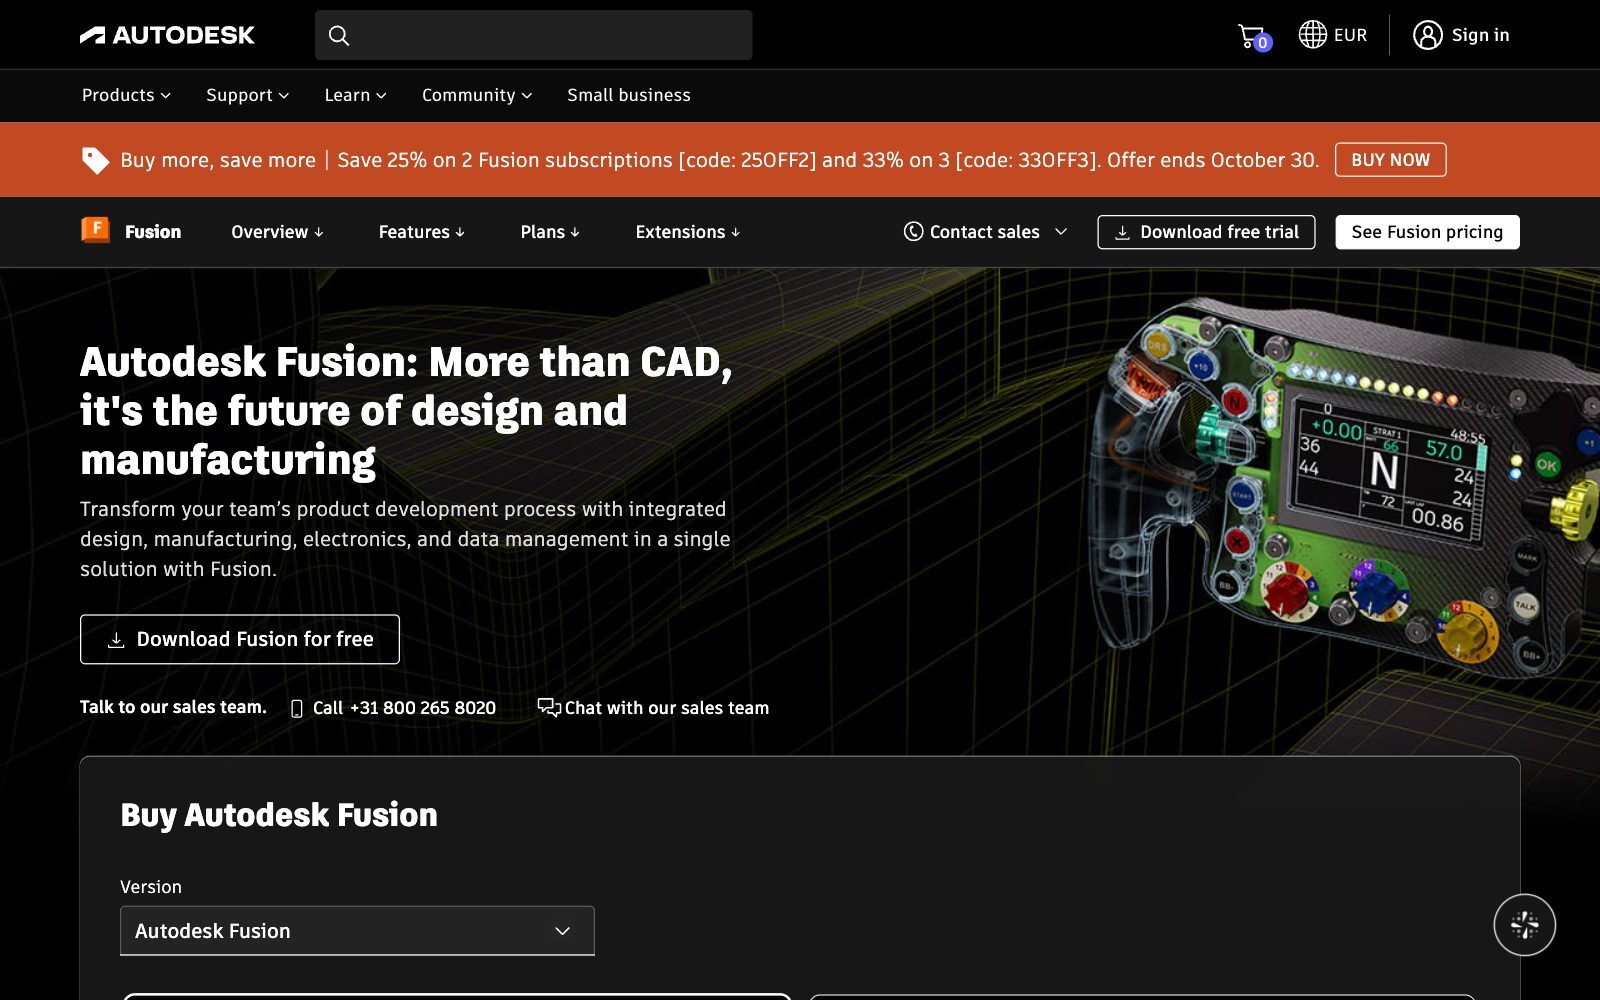This screenshot has height=1000, width=1600.
Task: Click the phone icon next to Call
Action: pyautogui.click(x=296, y=708)
